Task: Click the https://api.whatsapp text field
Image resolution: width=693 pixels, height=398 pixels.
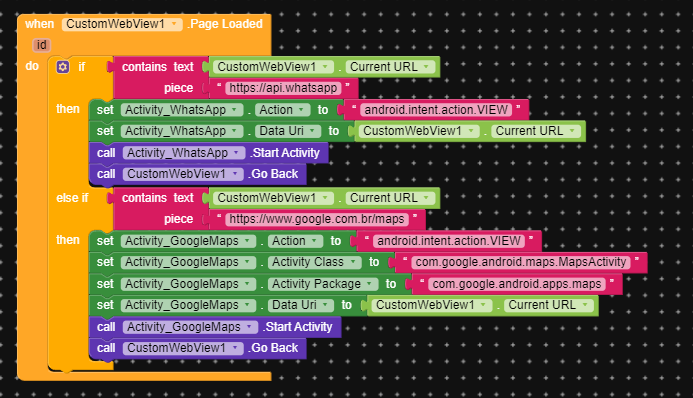Action: 283,88
